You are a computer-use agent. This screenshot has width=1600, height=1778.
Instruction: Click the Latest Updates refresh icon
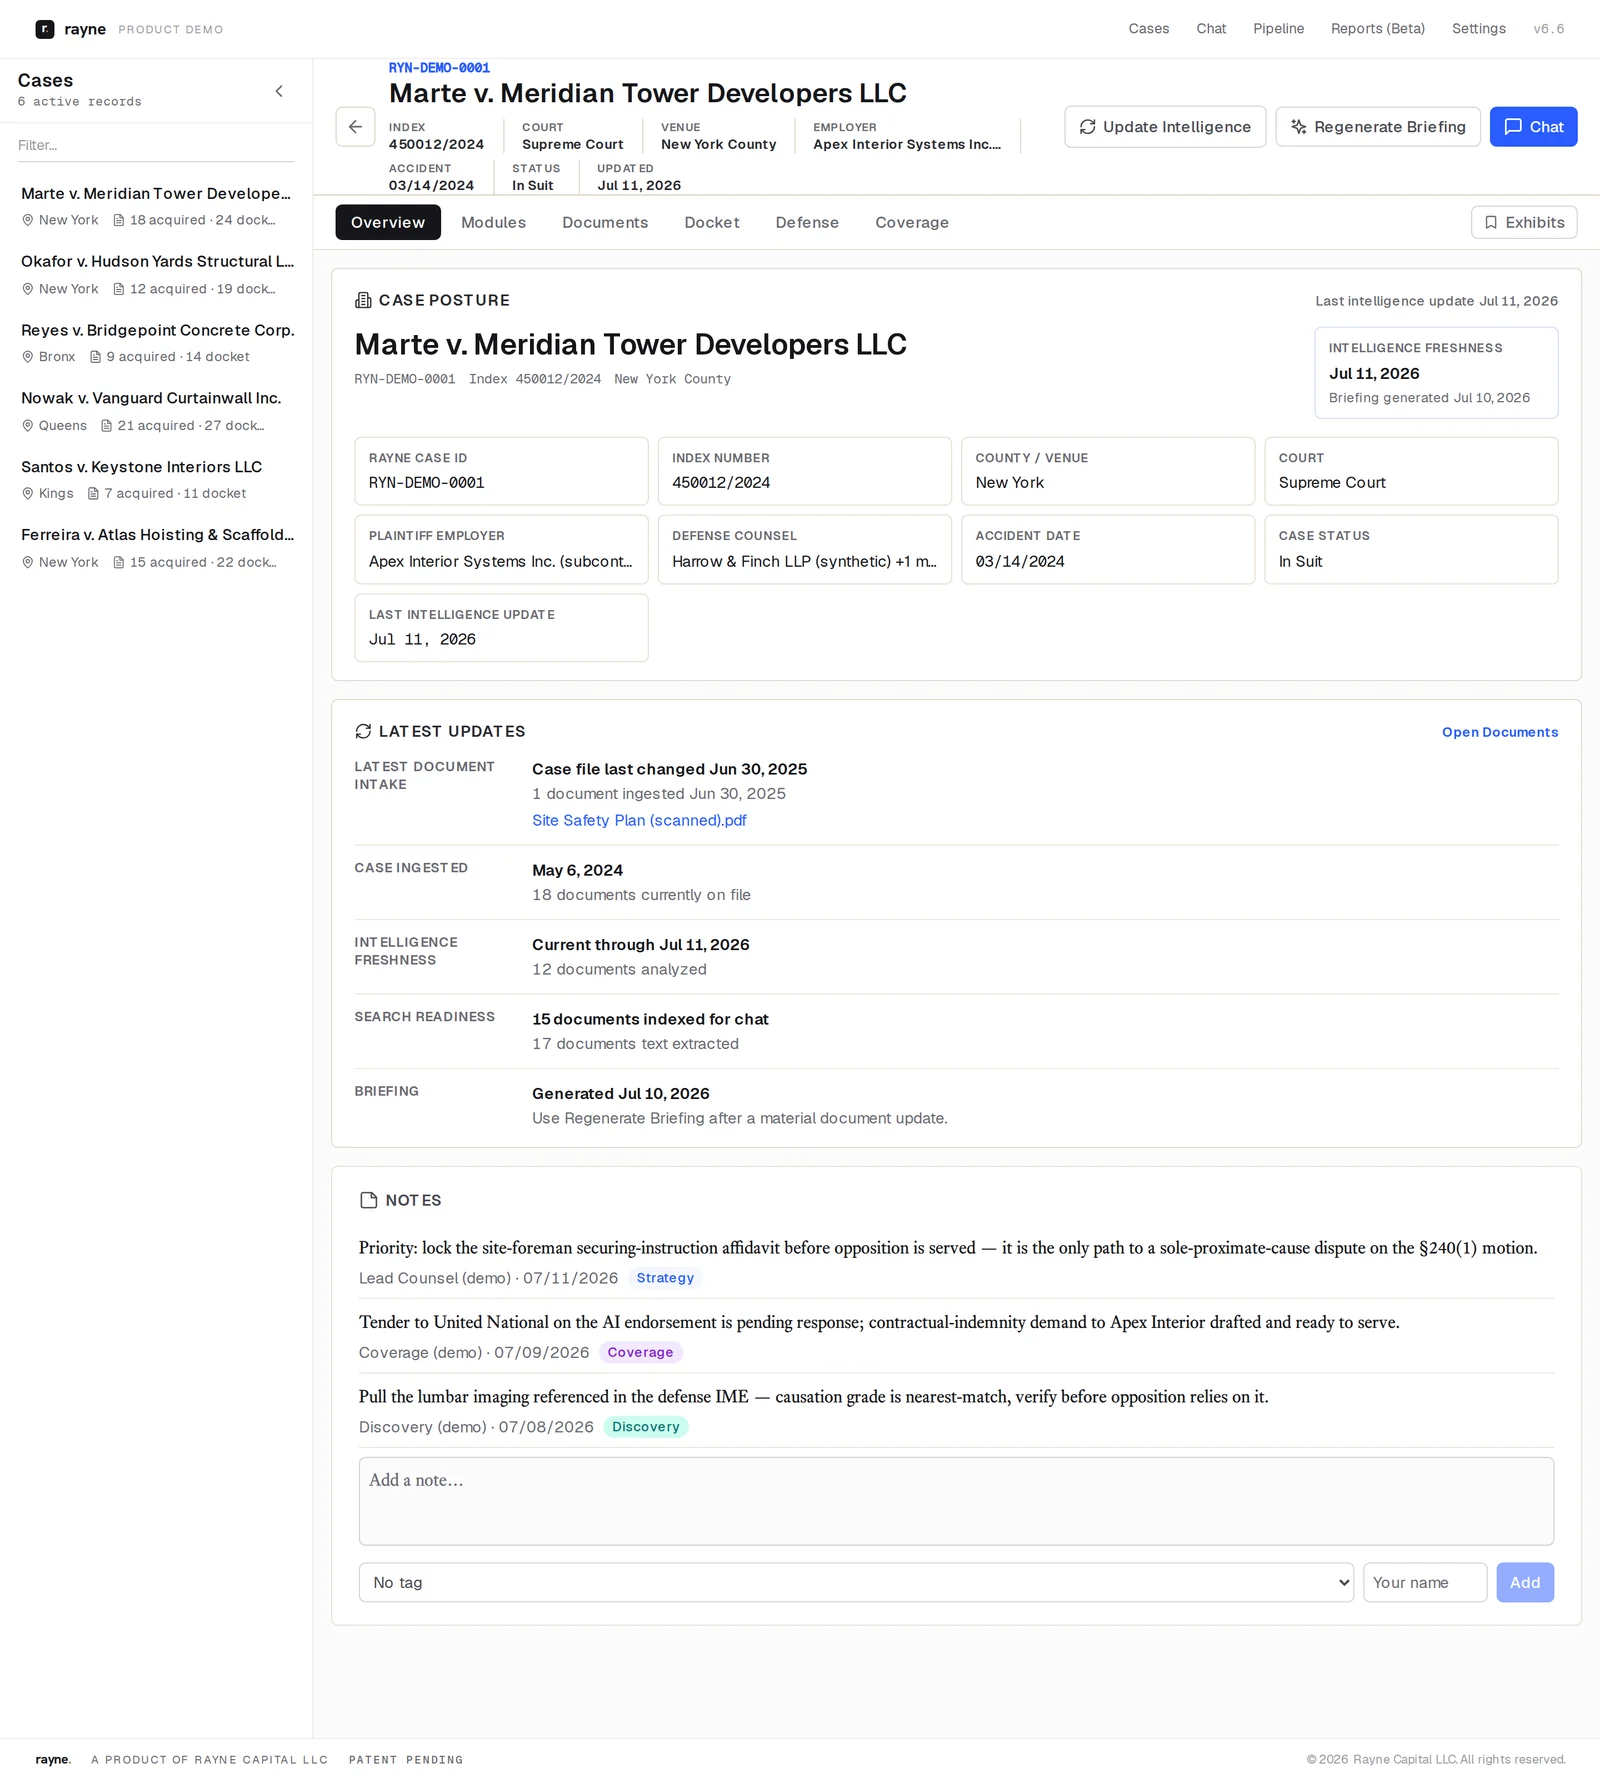pos(363,732)
